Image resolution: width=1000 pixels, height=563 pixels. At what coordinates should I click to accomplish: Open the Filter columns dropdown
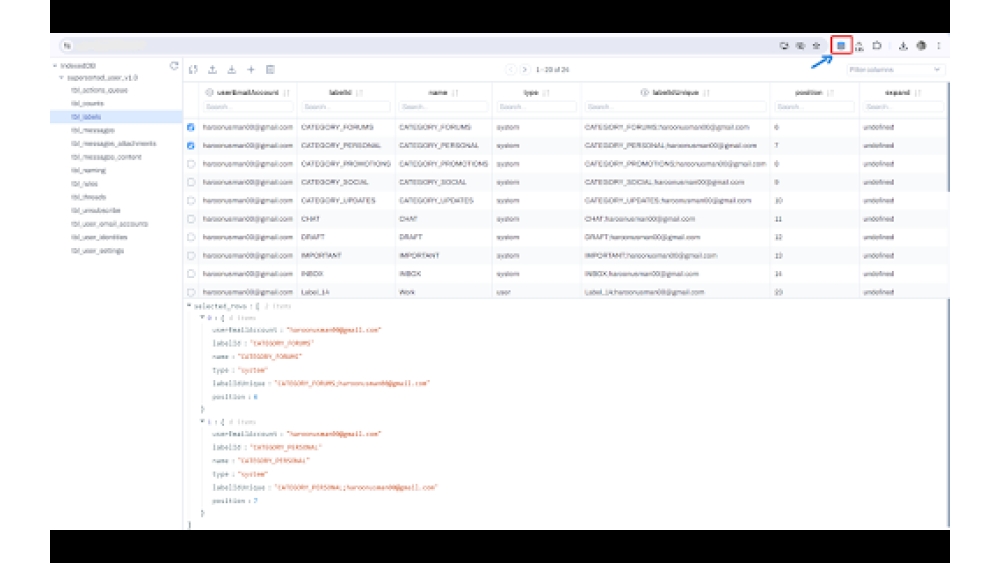click(895, 69)
